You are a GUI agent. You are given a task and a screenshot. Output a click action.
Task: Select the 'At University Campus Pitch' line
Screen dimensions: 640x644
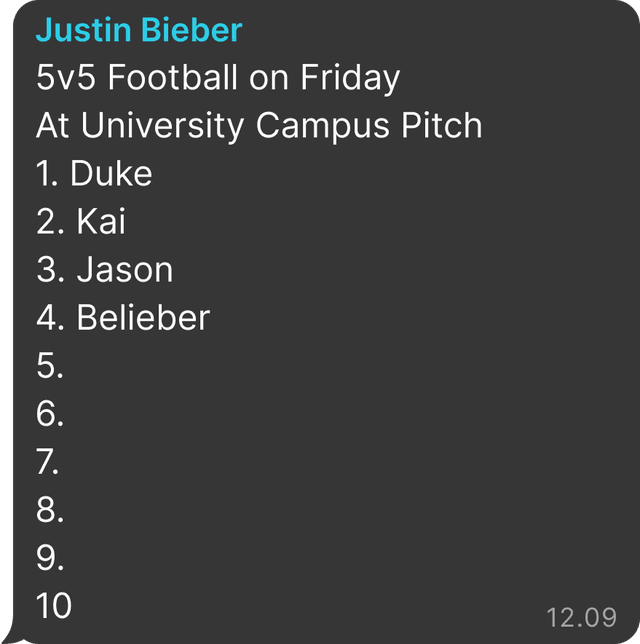pyautogui.click(x=259, y=126)
